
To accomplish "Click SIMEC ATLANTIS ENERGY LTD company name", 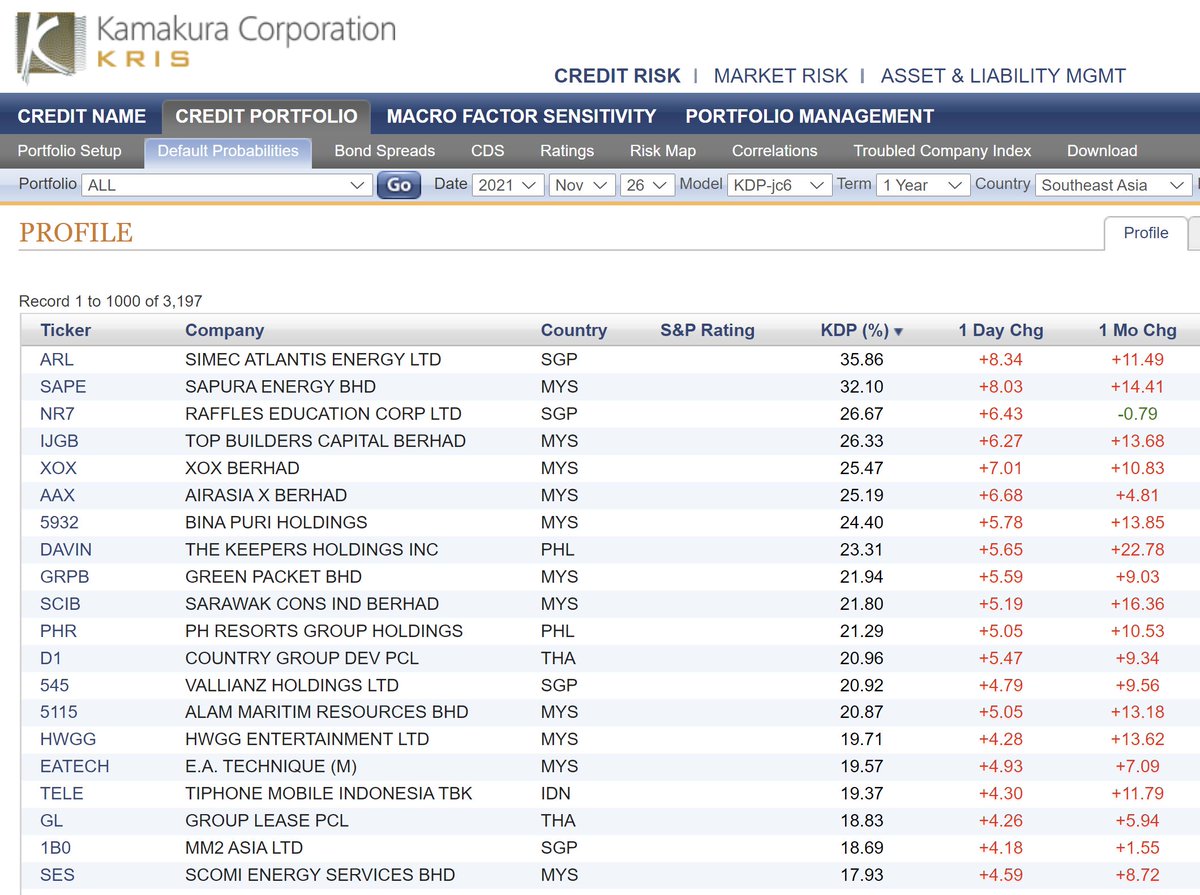I will point(313,359).
